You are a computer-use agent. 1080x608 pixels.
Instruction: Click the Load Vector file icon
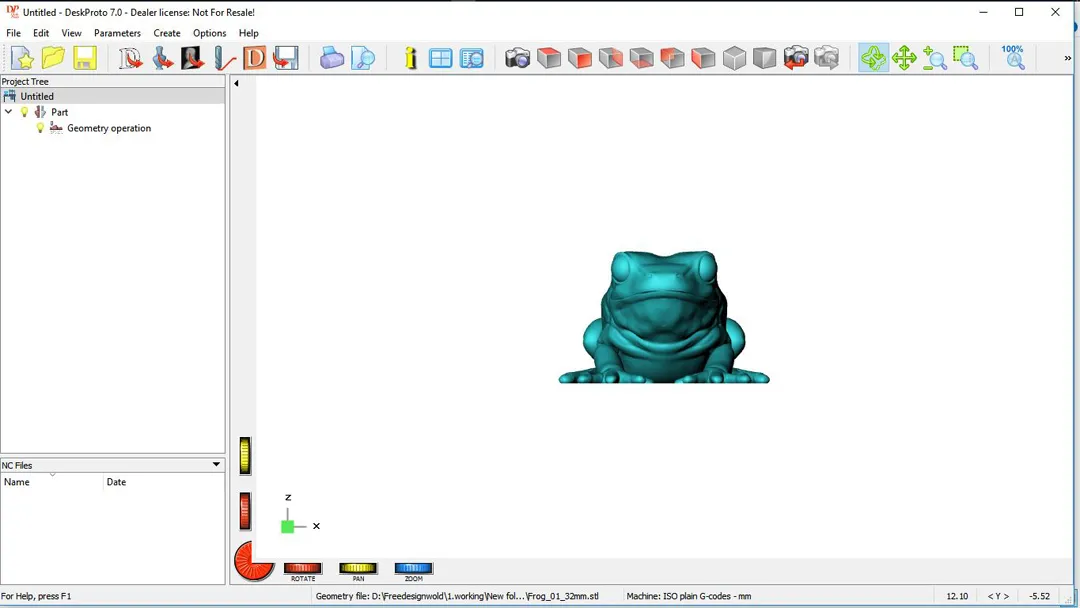pyautogui.click(x=130, y=58)
